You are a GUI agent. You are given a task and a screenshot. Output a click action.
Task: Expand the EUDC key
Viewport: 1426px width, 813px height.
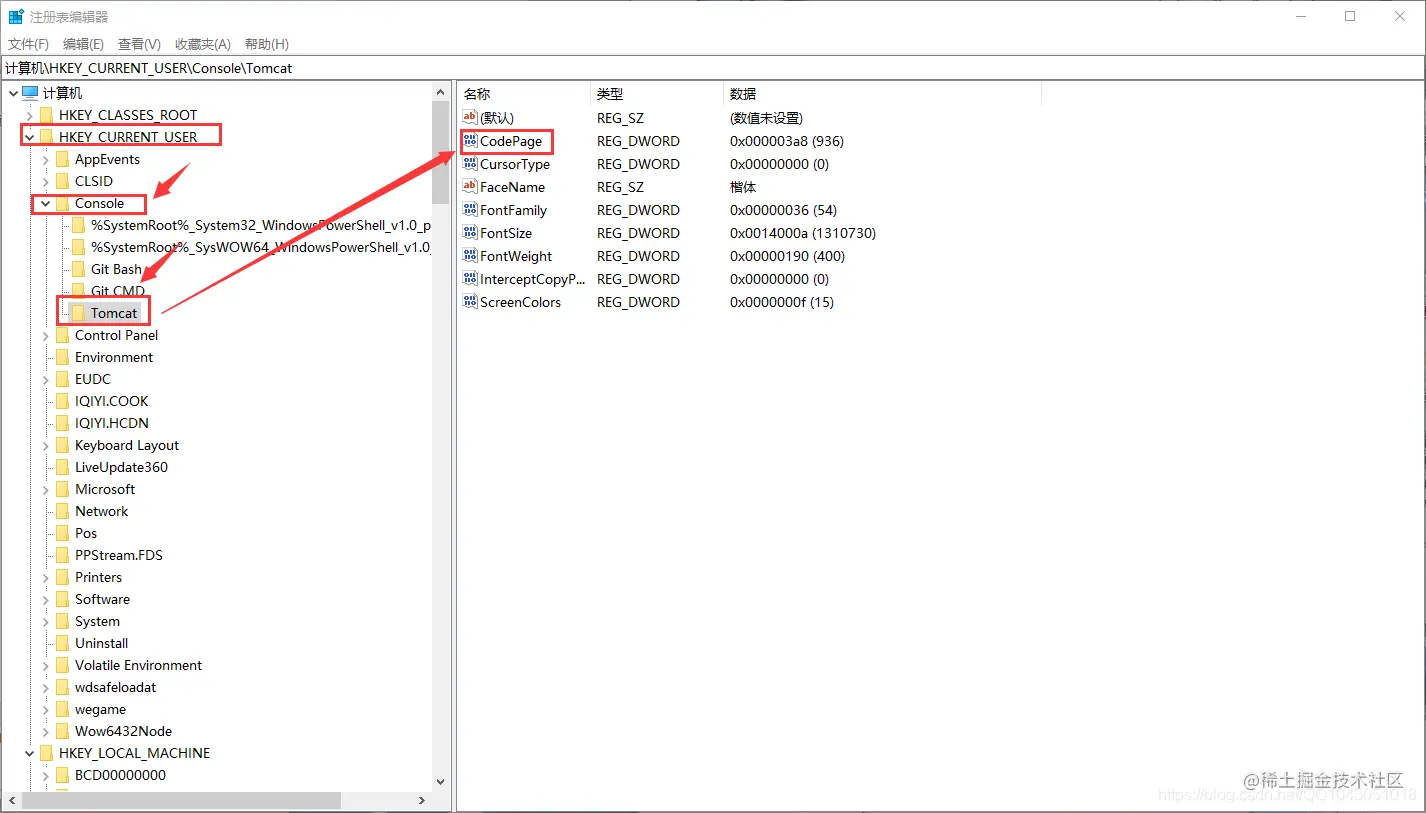[45, 379]
